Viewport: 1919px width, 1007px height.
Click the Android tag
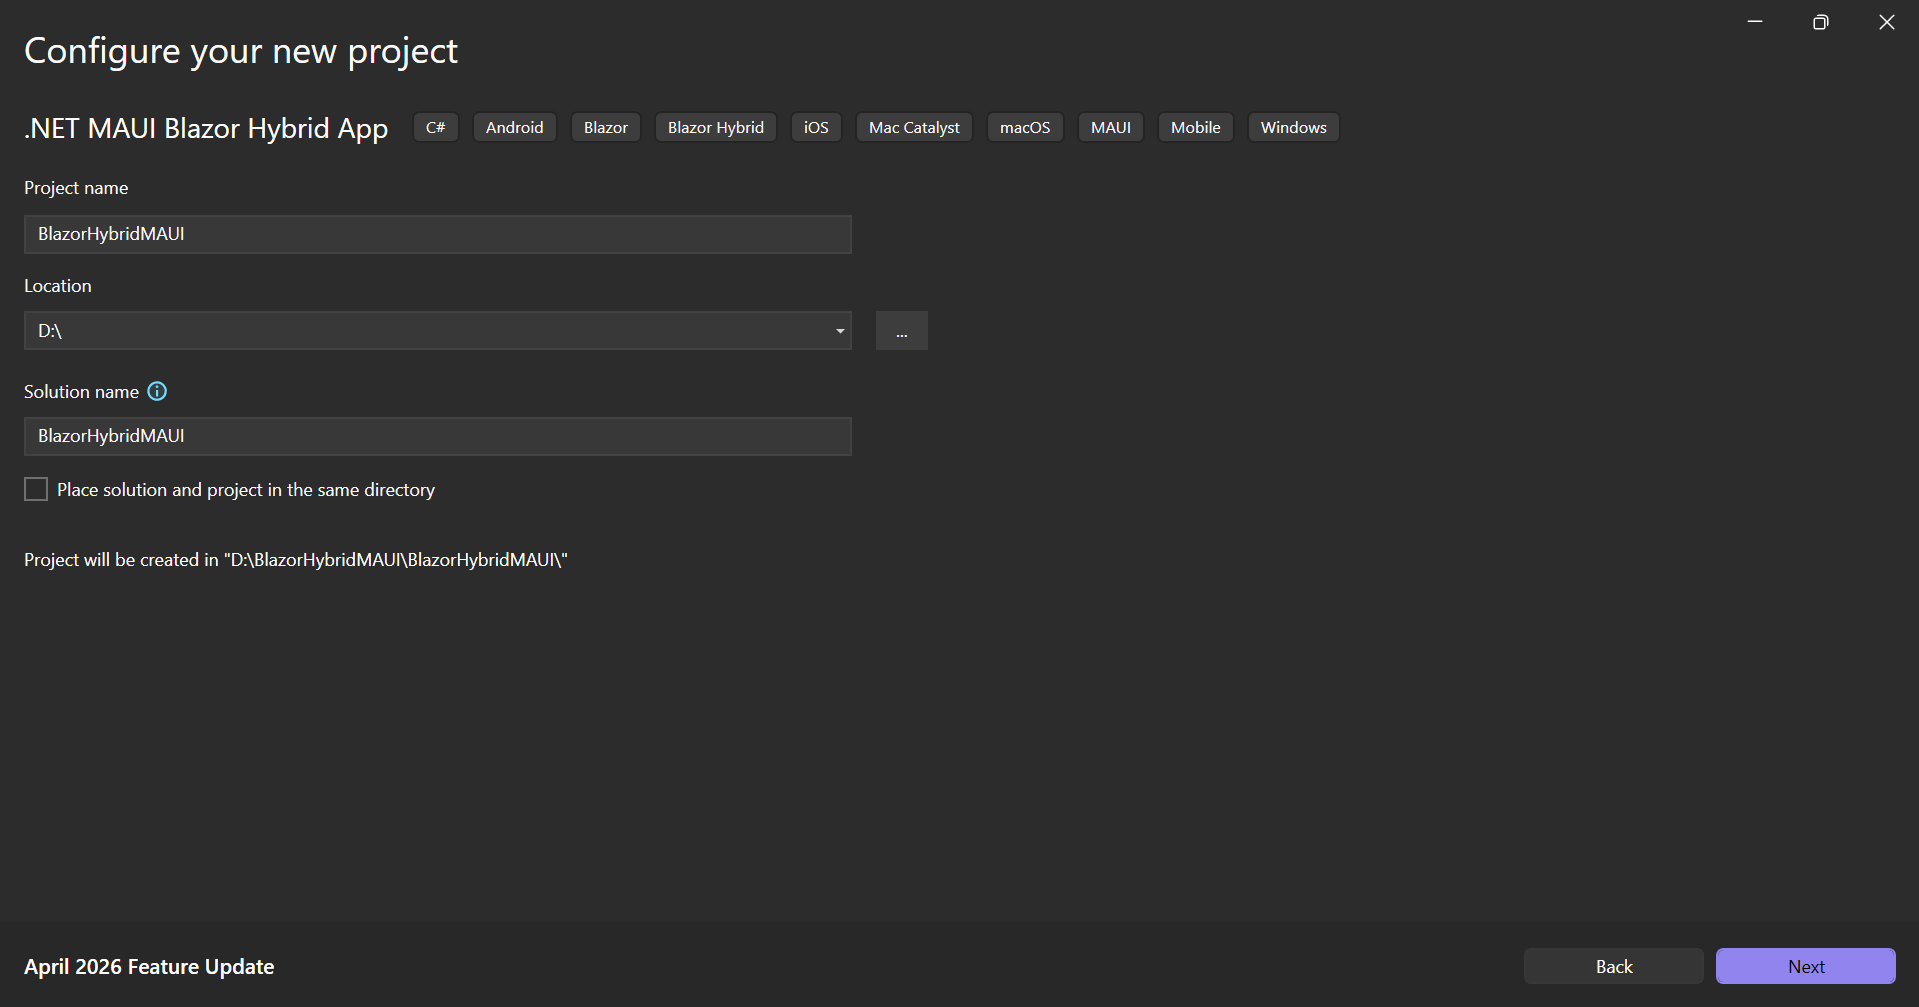[515, 127]
